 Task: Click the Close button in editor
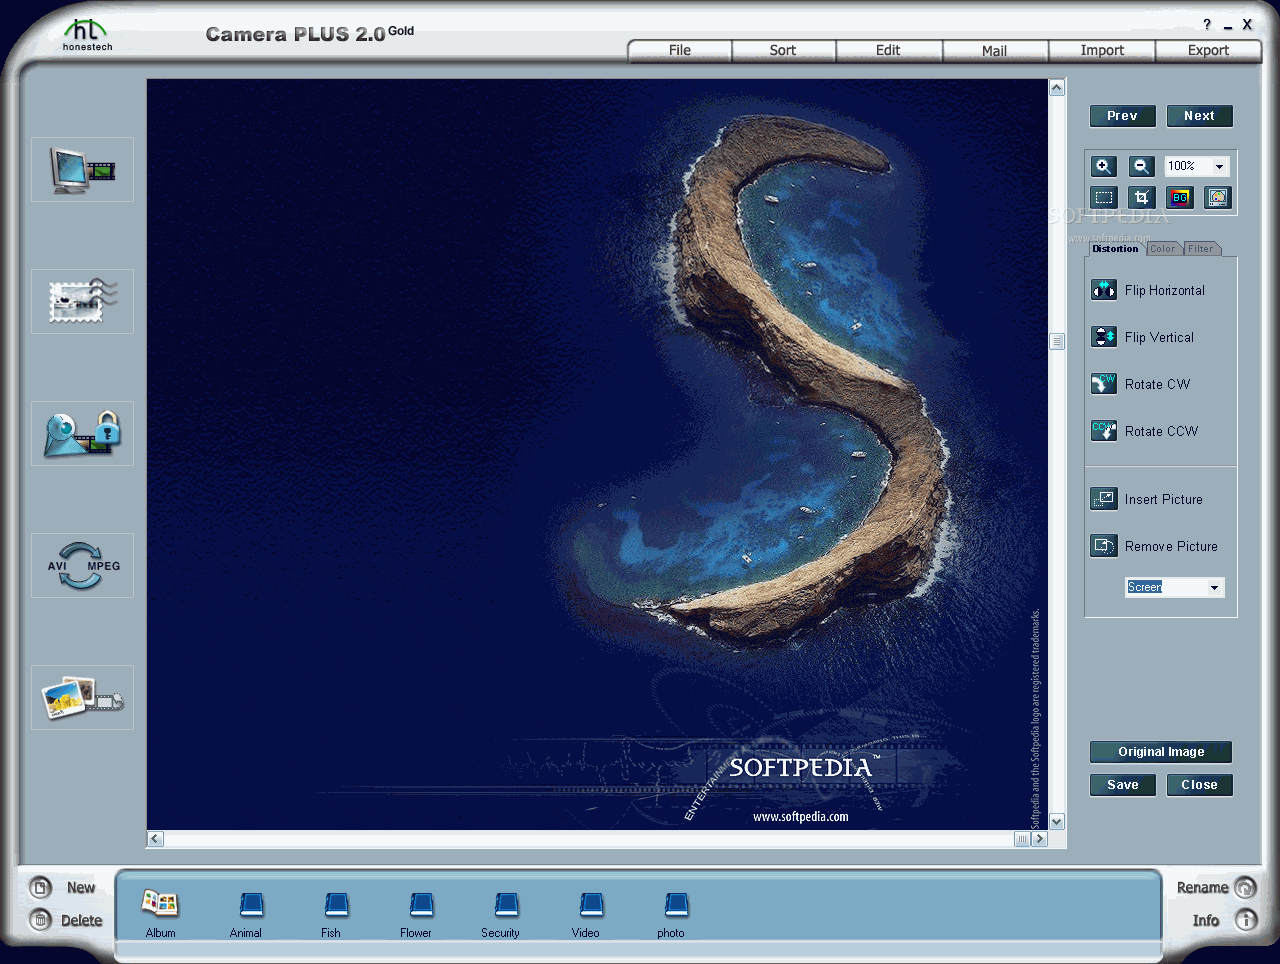(x=1199, y=785)
